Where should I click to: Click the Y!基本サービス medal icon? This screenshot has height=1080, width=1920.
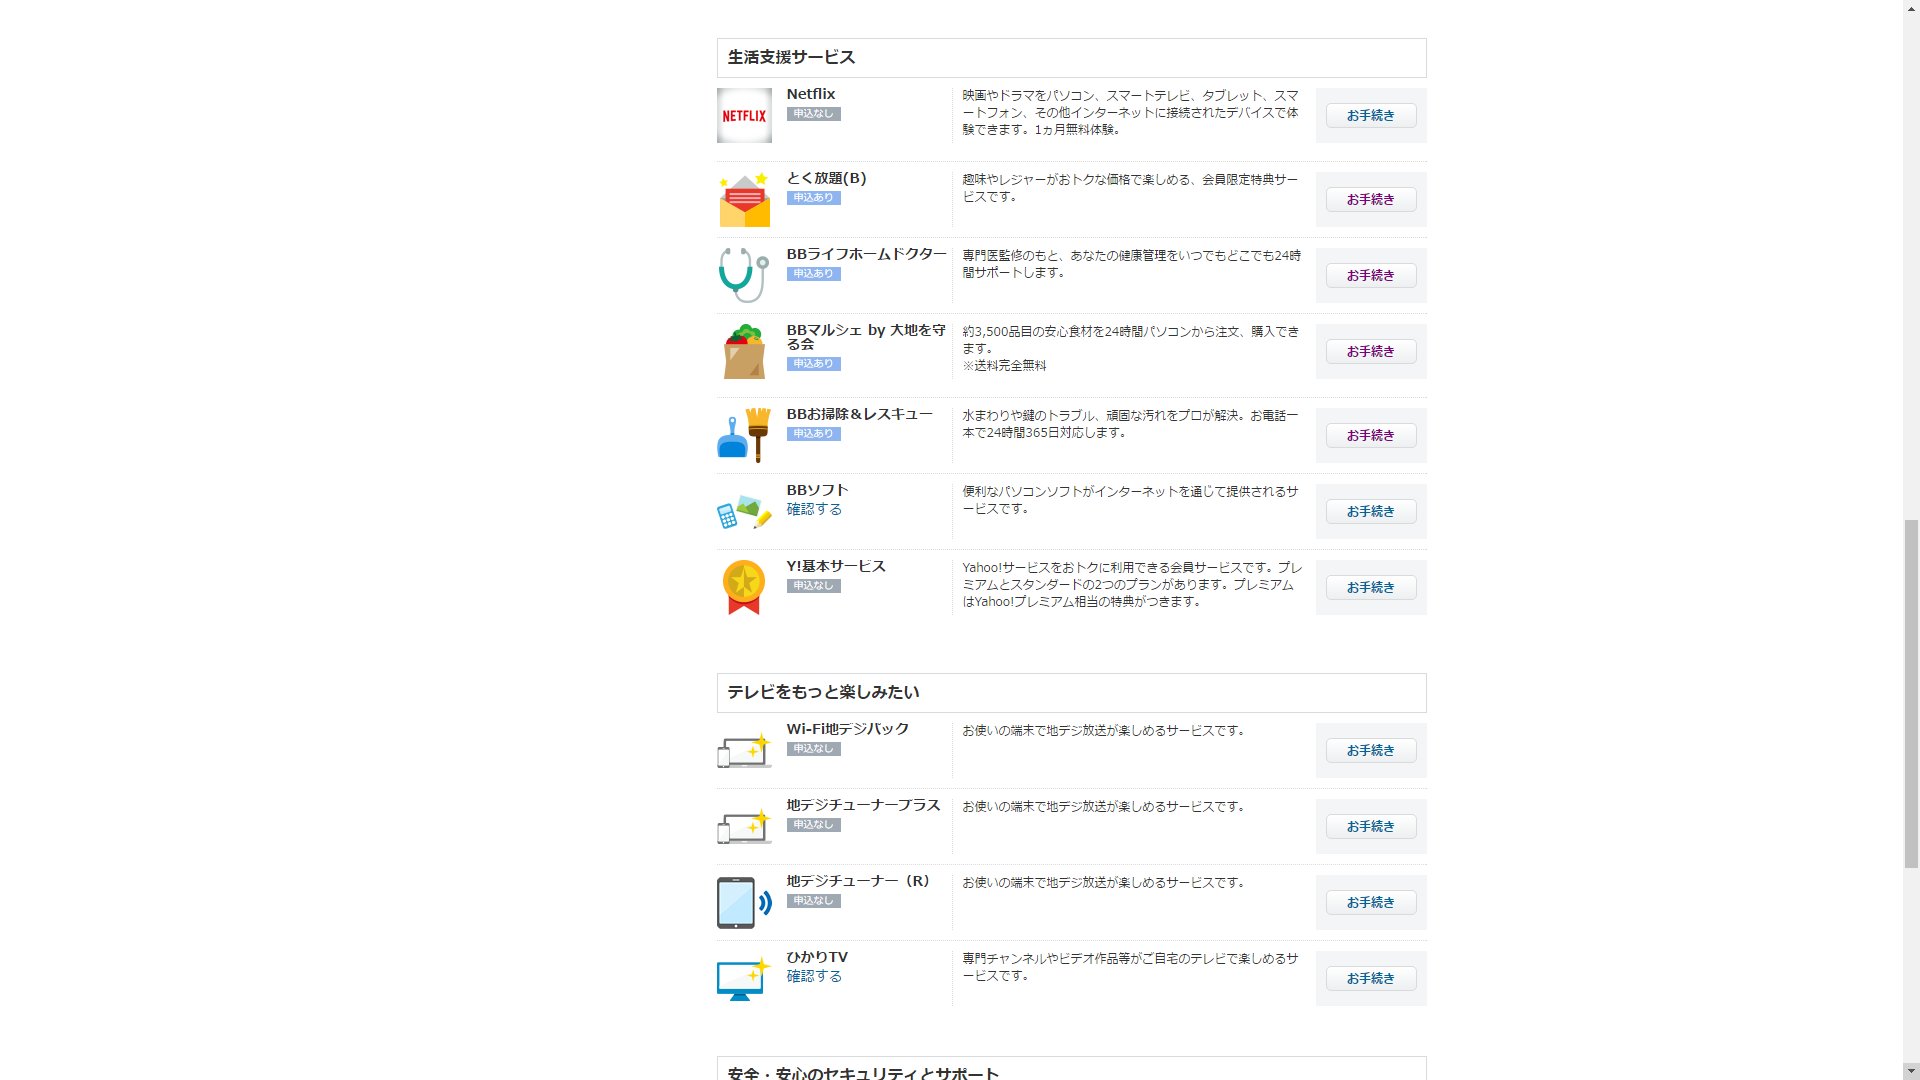(x=744, y=587)
